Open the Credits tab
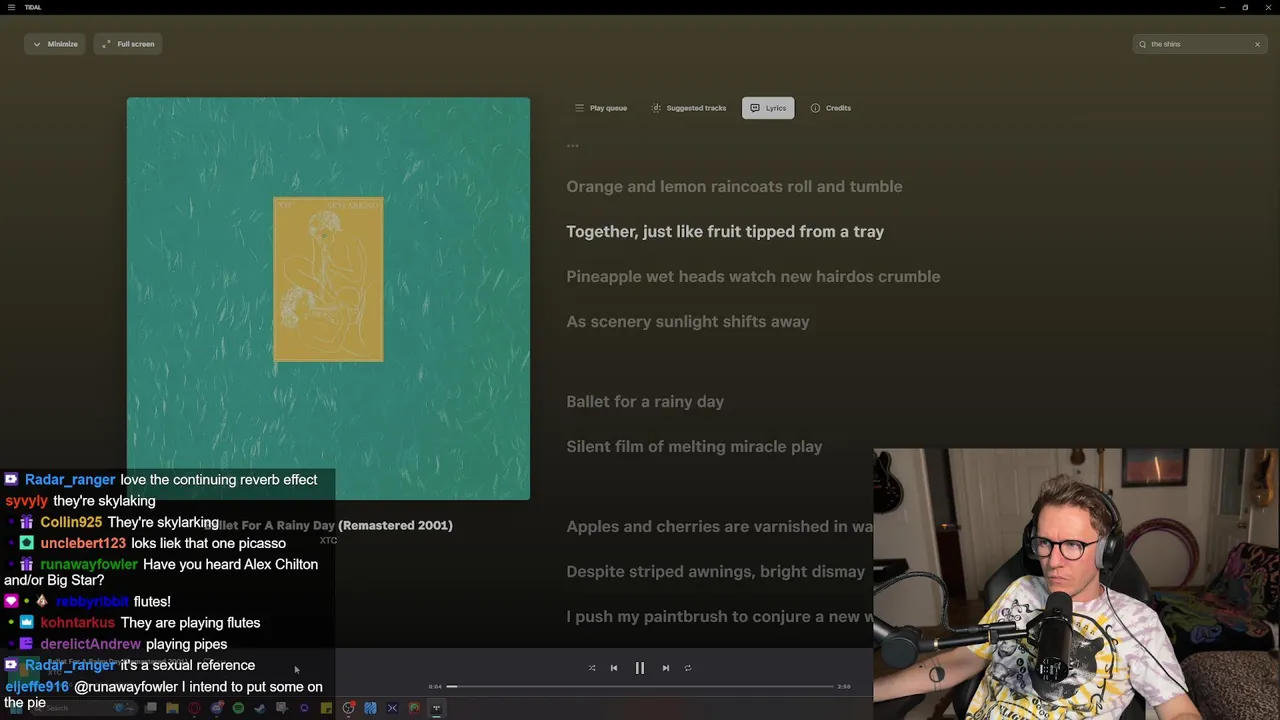The height and width of the screenshot is (720, 1280). 831,108
